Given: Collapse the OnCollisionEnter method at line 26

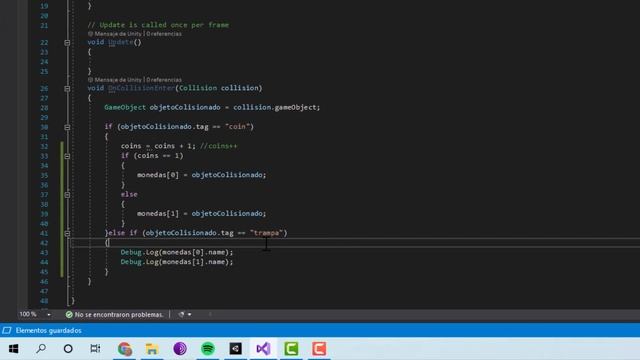Looking at the screenshot, I should tap(67, 89).
